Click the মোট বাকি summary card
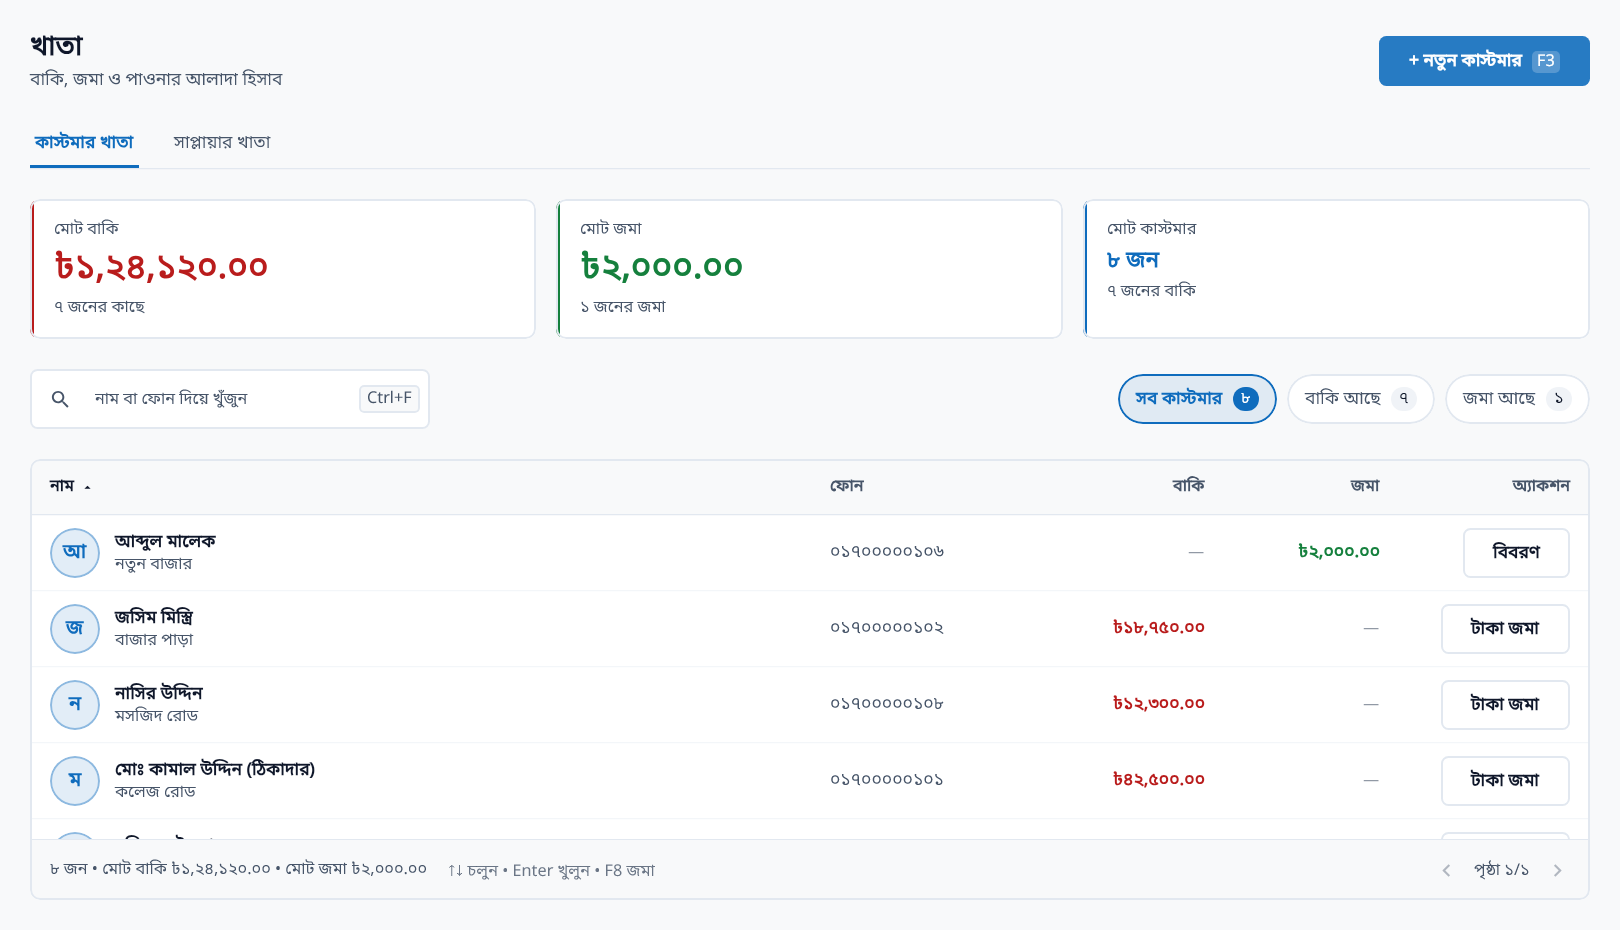Image resolution: width=1620 pixels, height=930 pixels. tap(283, 269)
